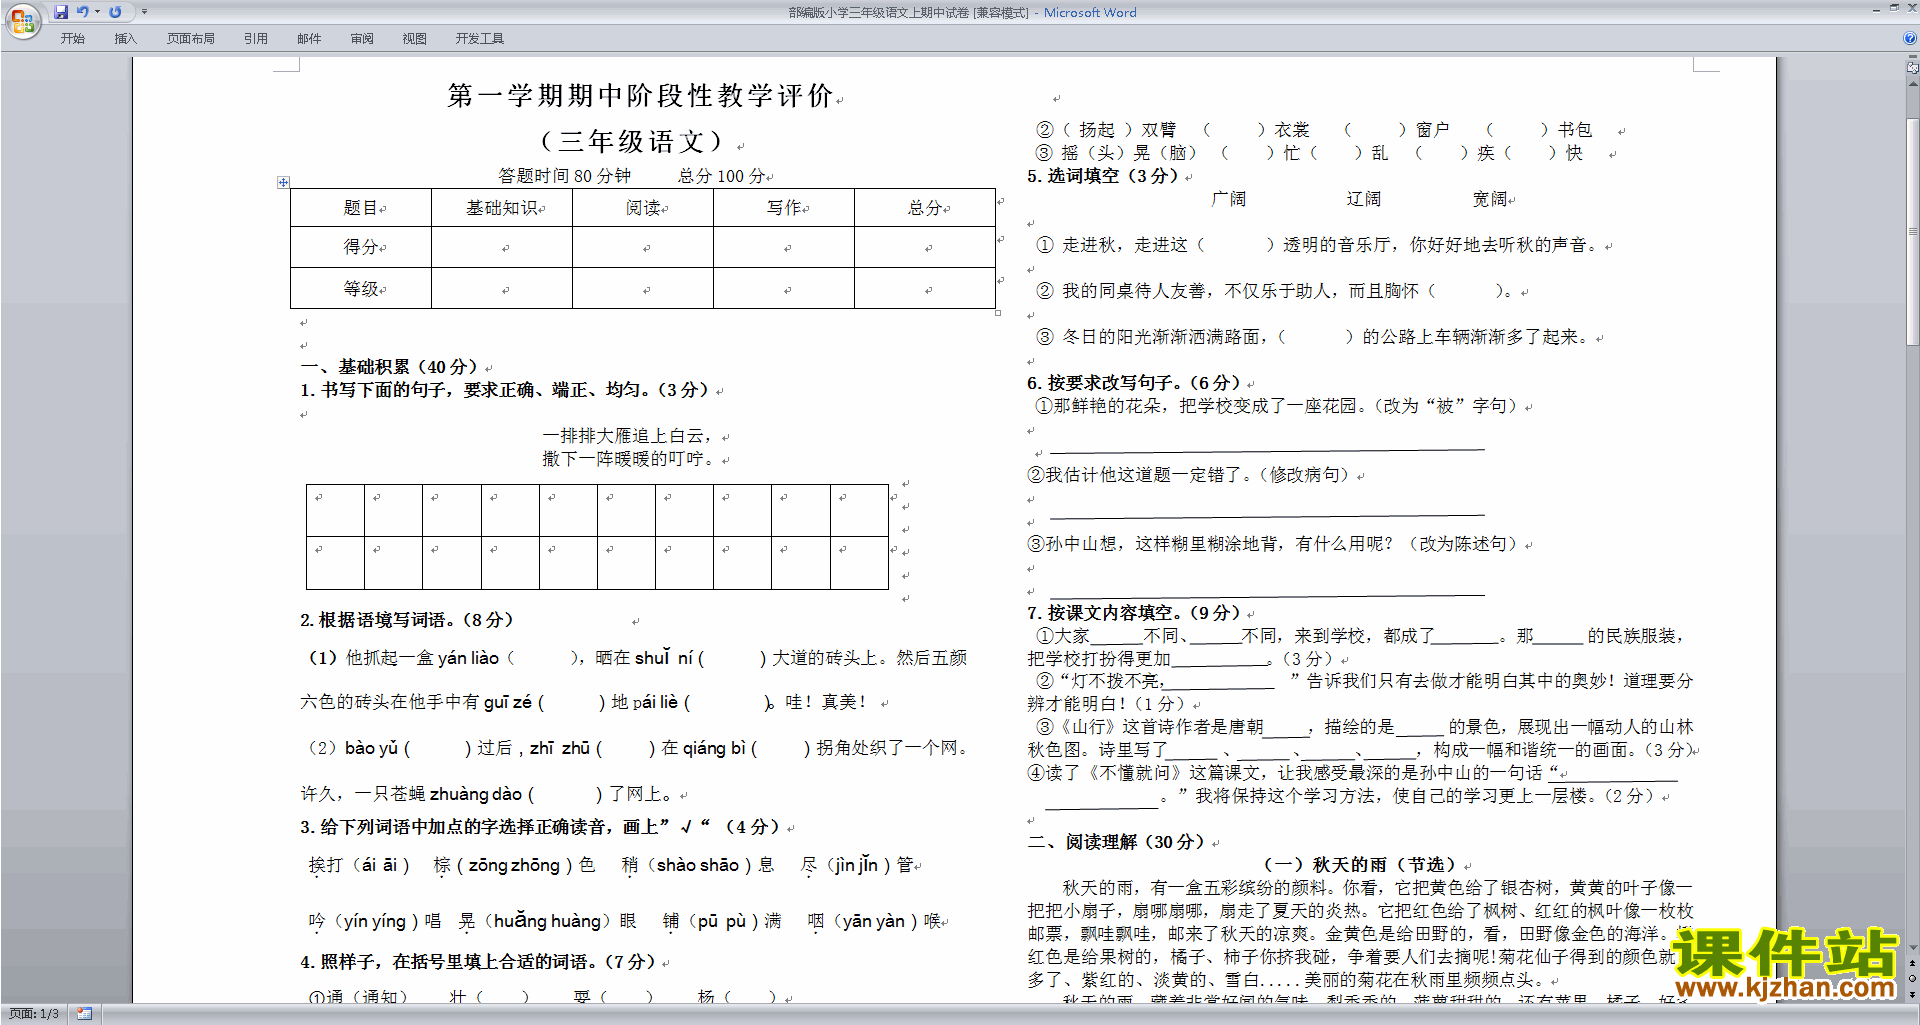The height and width of the screenshot is (1025, 1920).
Task: Undo the last action
Action: pyautogui.click(x=82, y=12)
